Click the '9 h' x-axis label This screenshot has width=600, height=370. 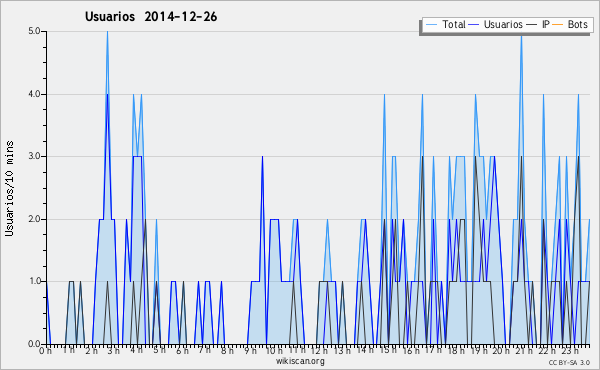point(250,351)
